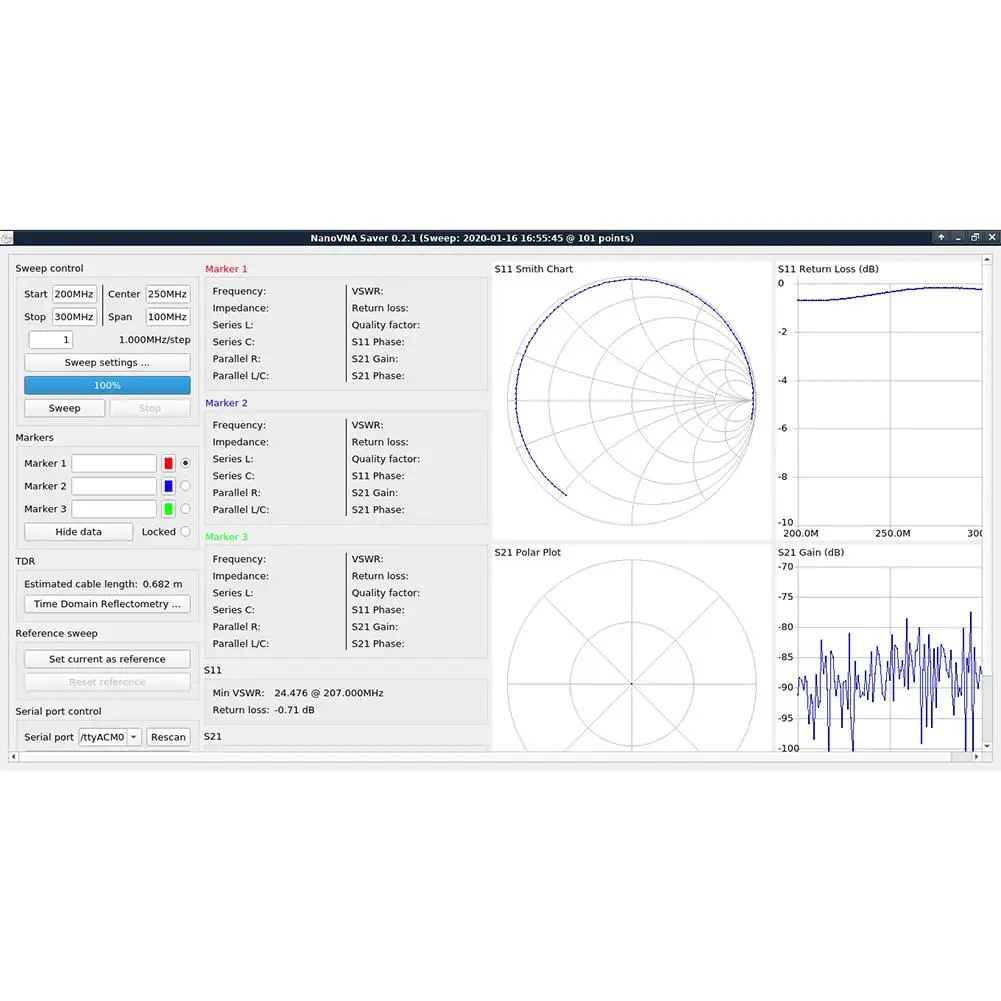This screenshot has height=1001, width=1001.
Task: Minimize the NanoVNA Saver window
Action: [958, 237]
